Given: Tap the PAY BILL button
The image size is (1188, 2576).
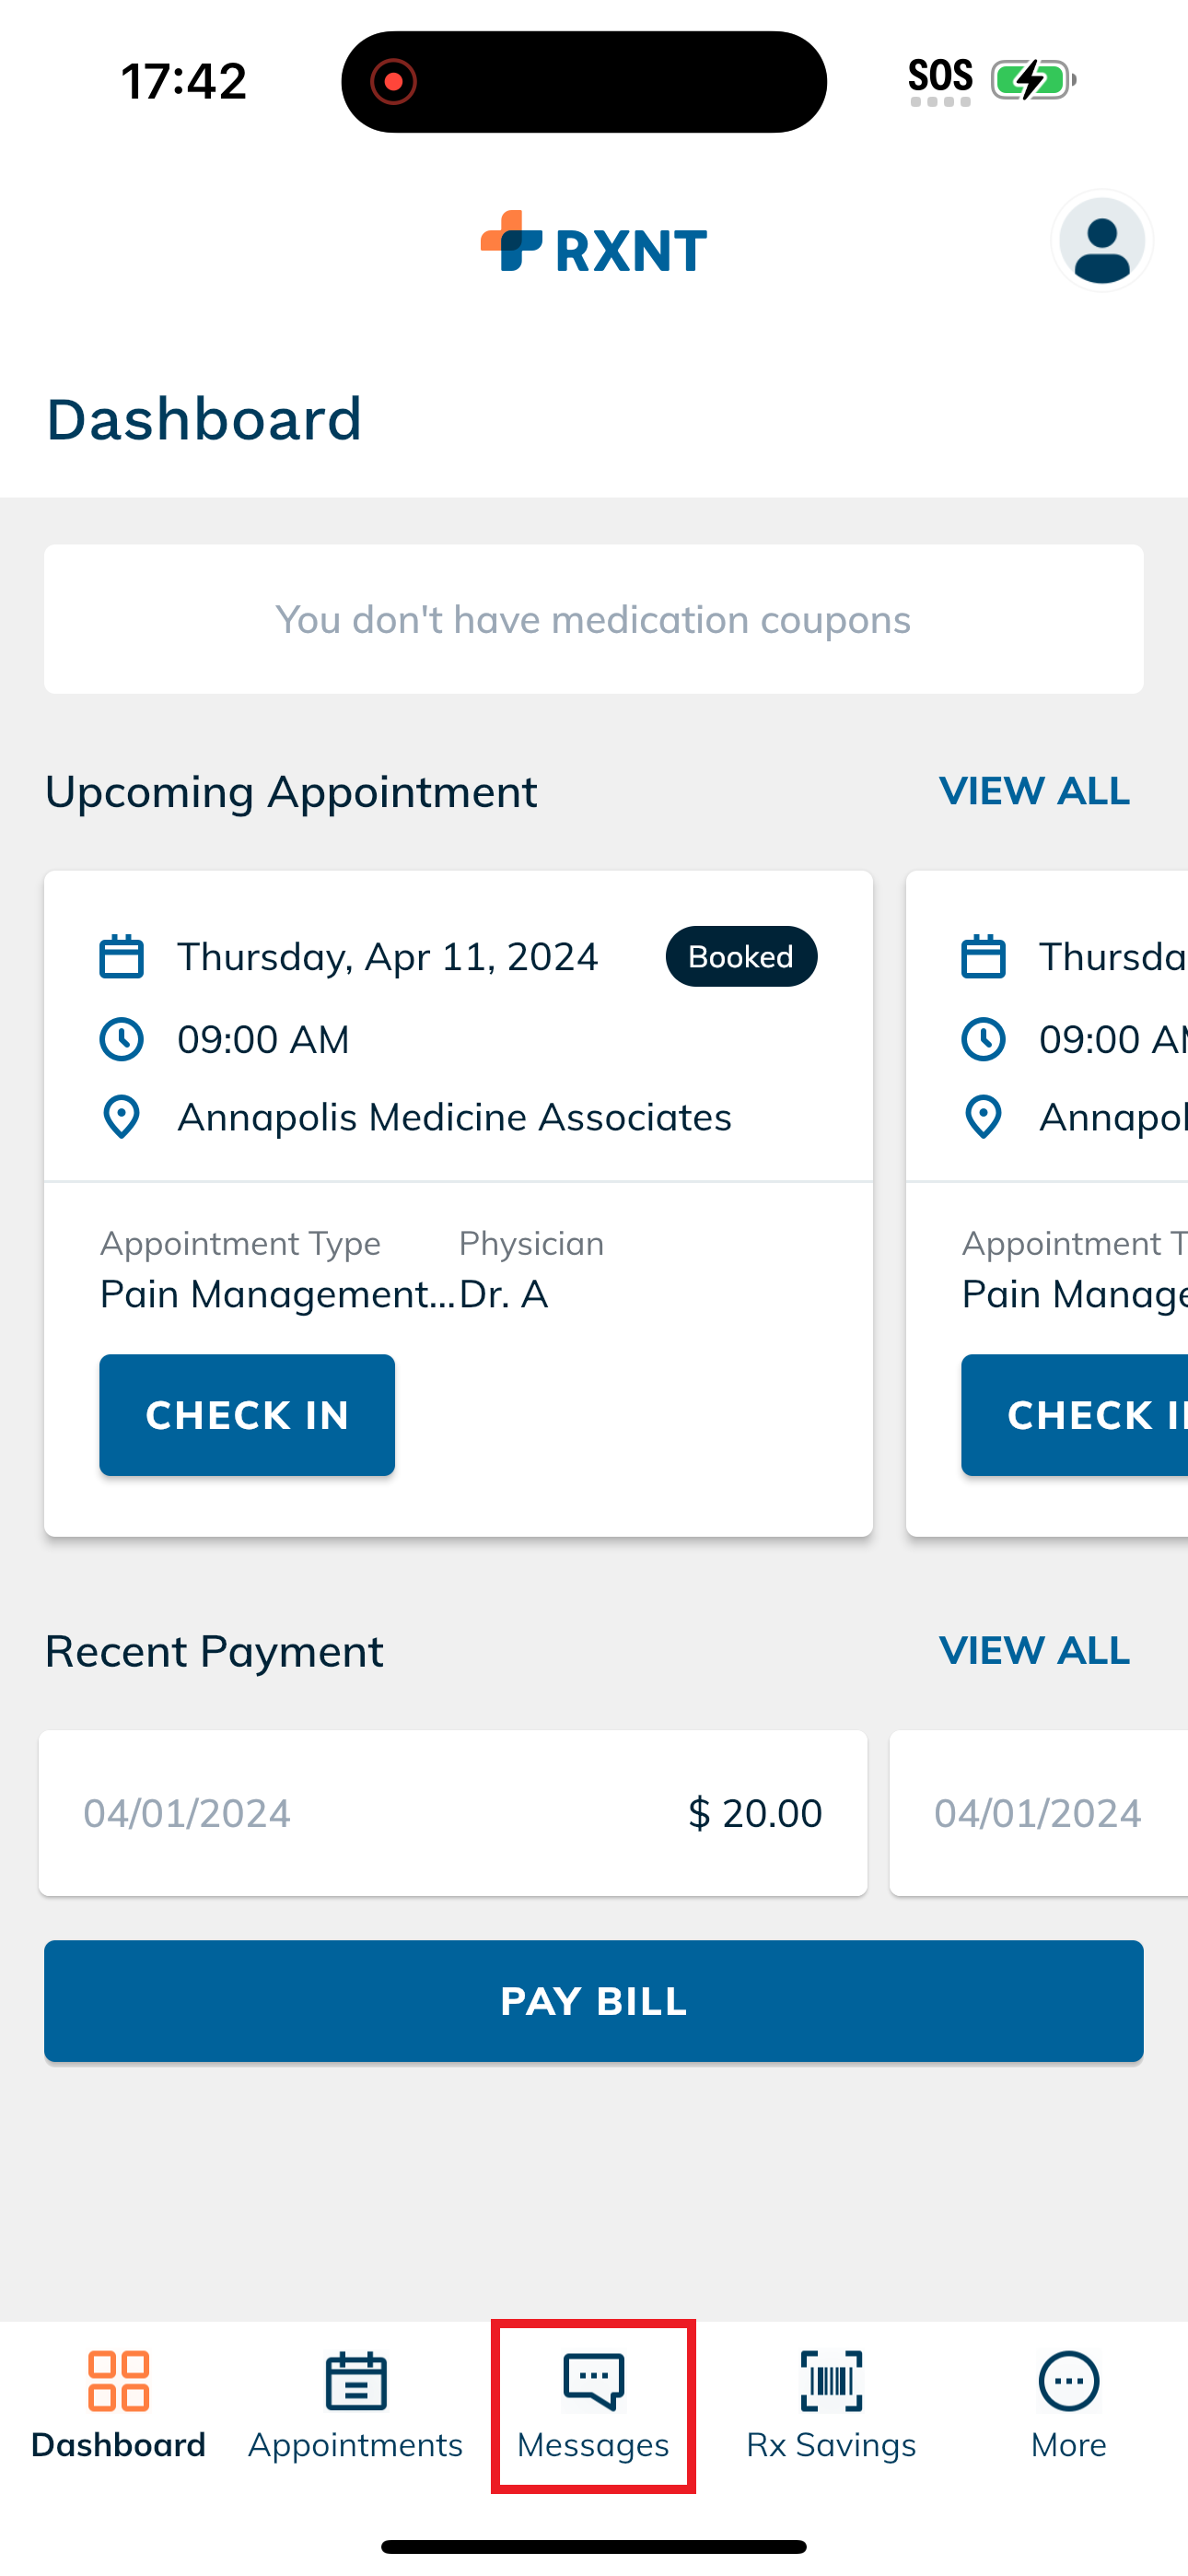Looking at the screenshot, I should (x=594, y=2001).
